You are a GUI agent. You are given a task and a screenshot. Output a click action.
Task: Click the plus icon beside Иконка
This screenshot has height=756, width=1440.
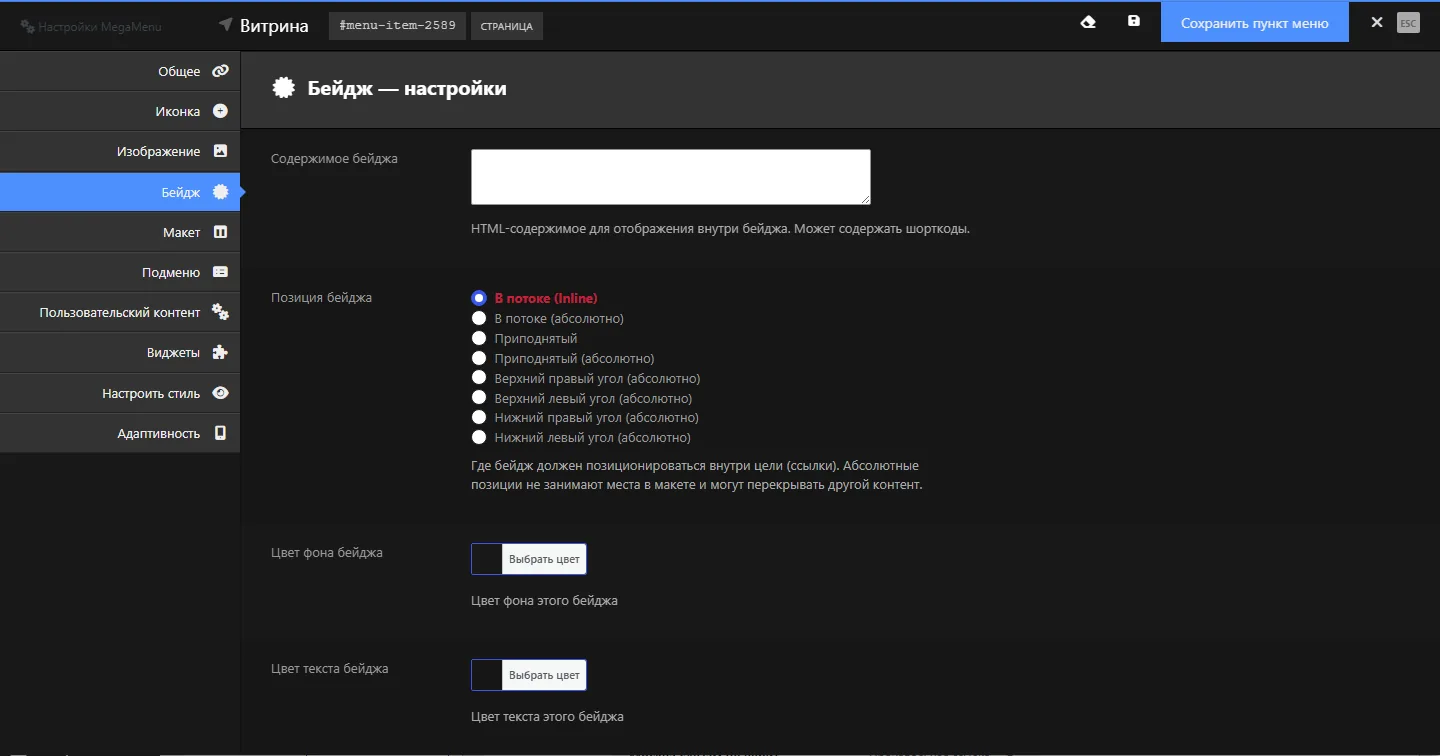coord(221,111)
